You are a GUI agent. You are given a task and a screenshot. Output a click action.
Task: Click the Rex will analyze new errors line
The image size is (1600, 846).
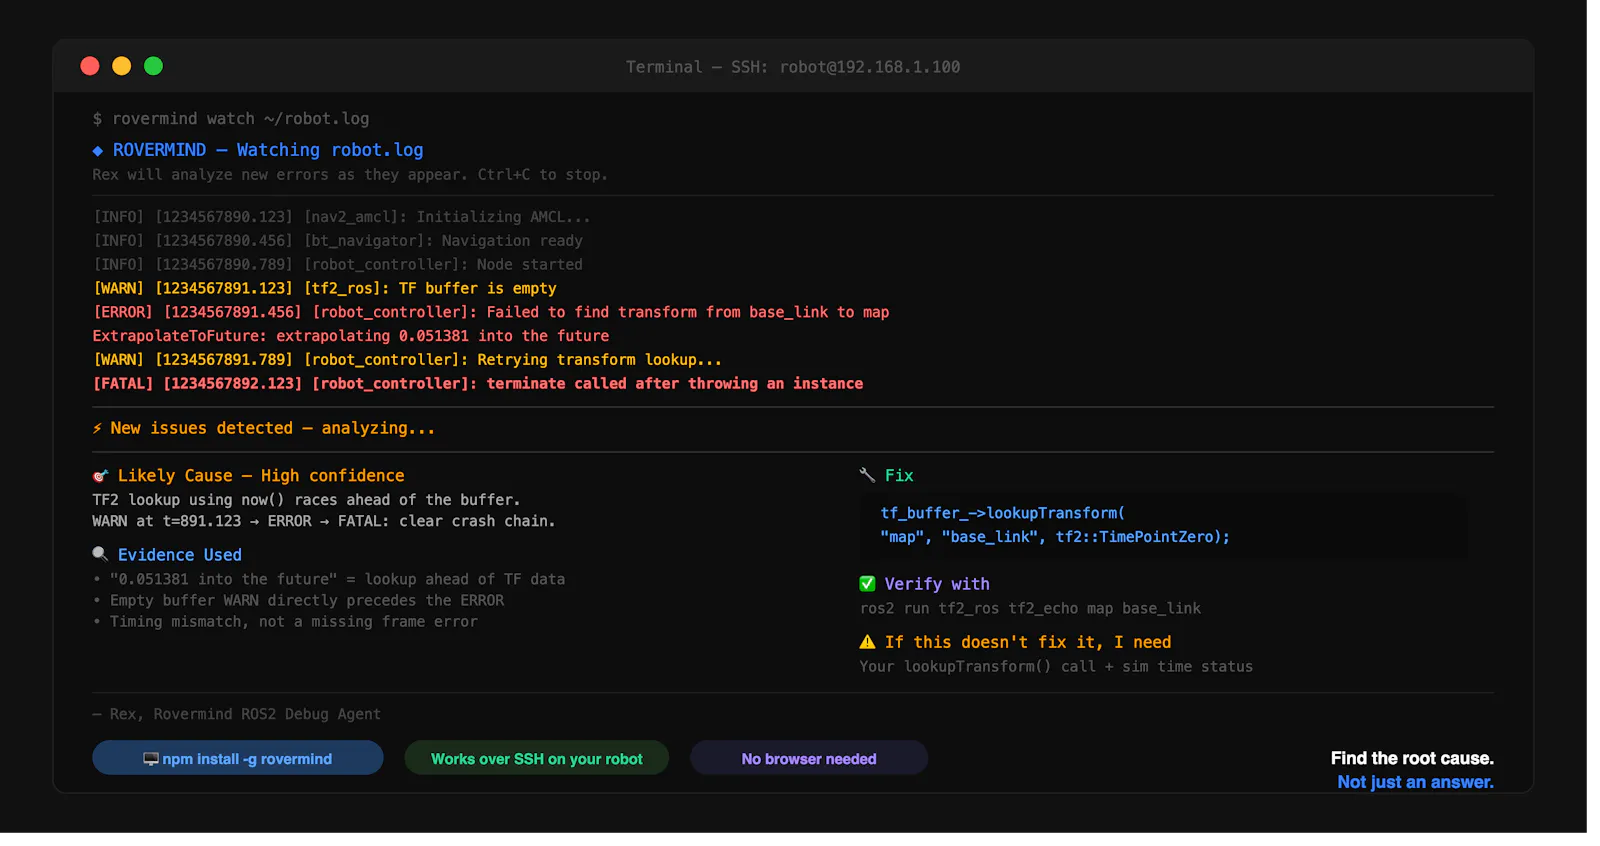click(350, 175)
